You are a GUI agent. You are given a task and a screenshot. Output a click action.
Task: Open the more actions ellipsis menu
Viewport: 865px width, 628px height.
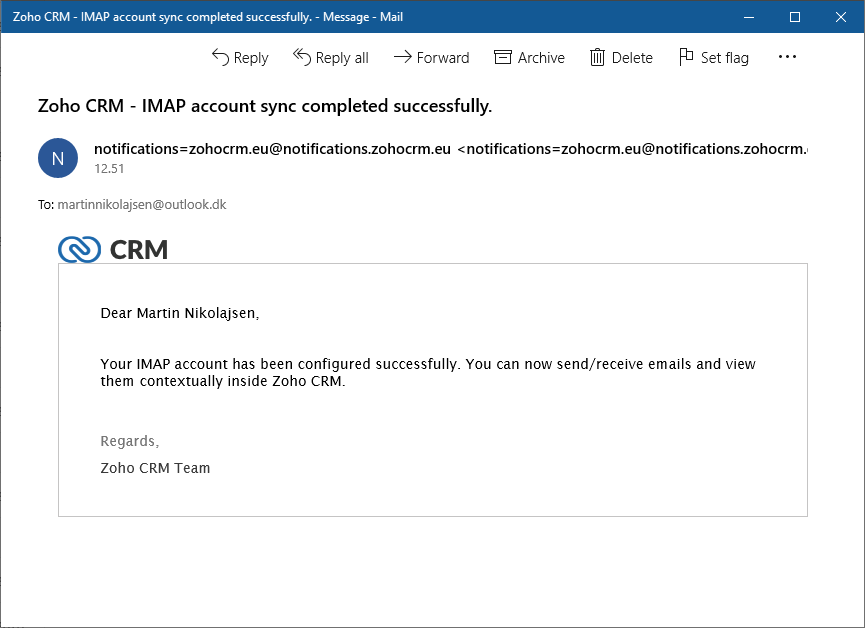[x=787, y=57]
